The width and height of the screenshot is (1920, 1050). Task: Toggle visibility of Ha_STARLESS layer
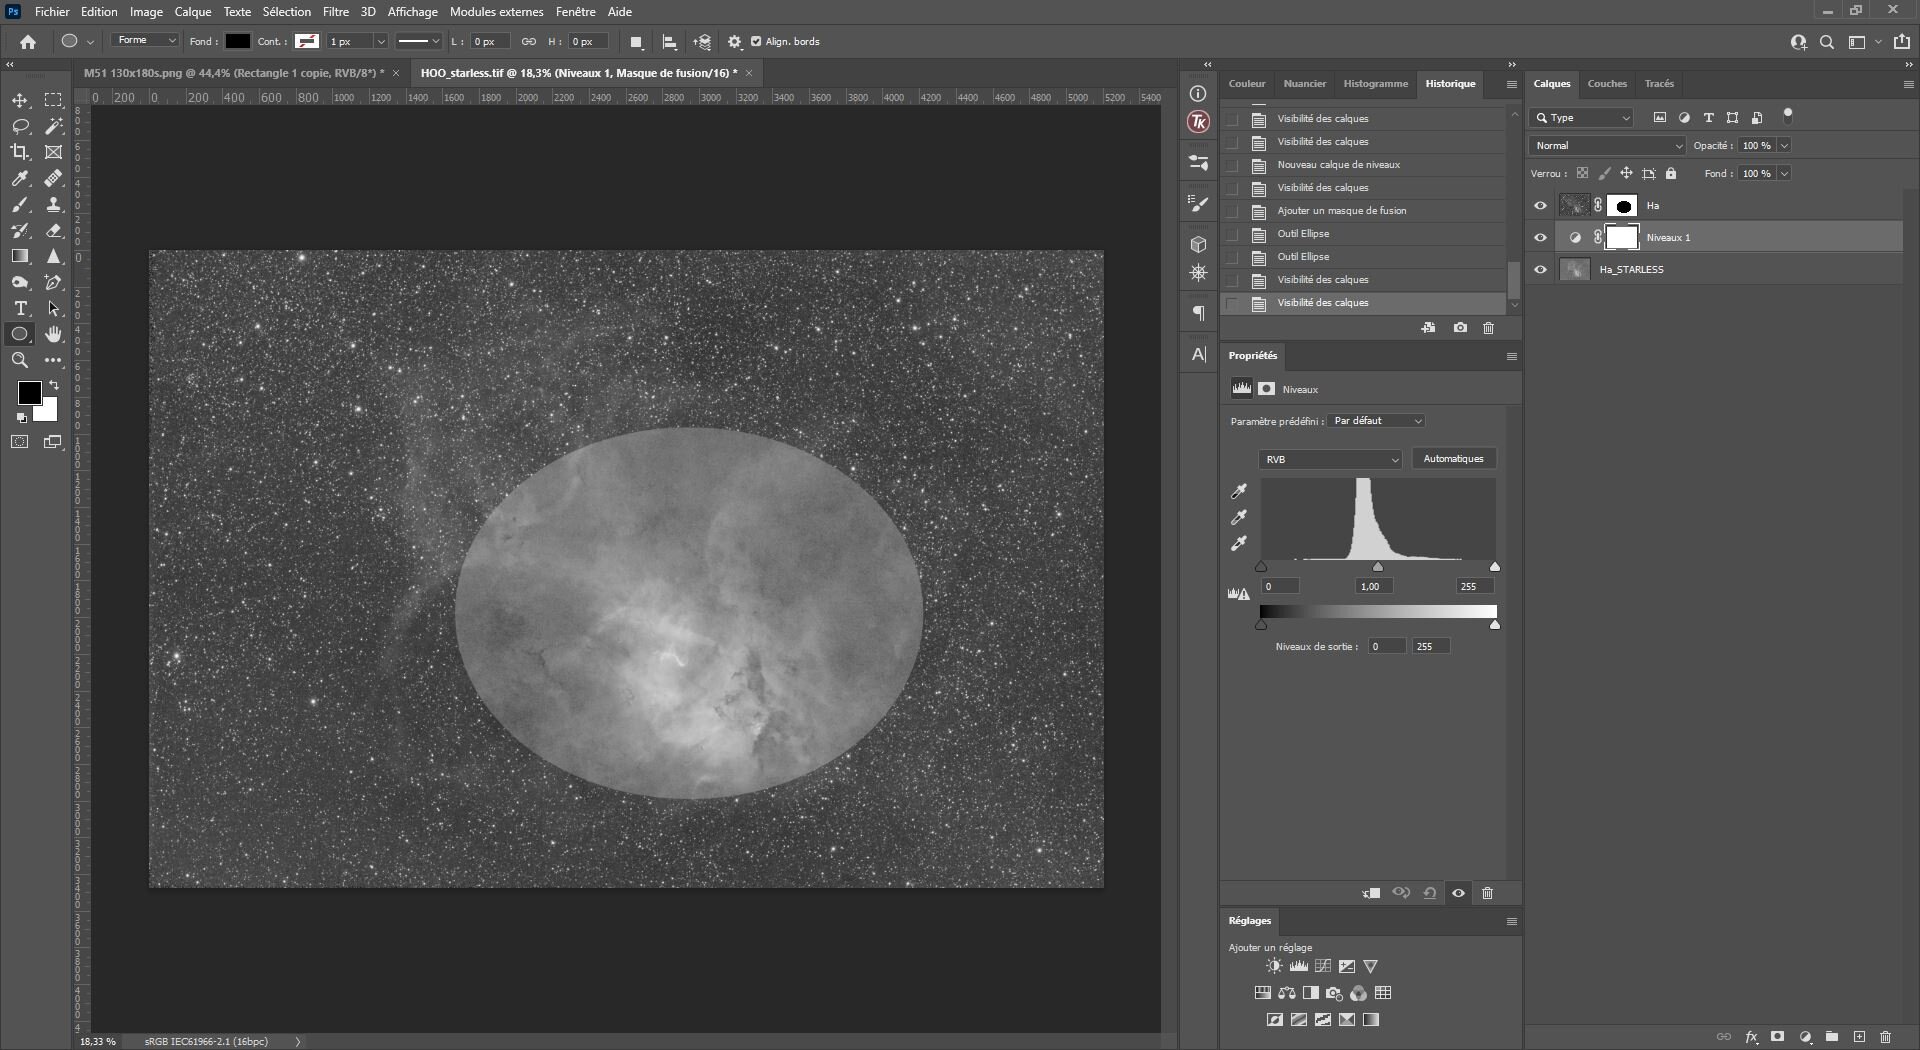point(1540,270)
